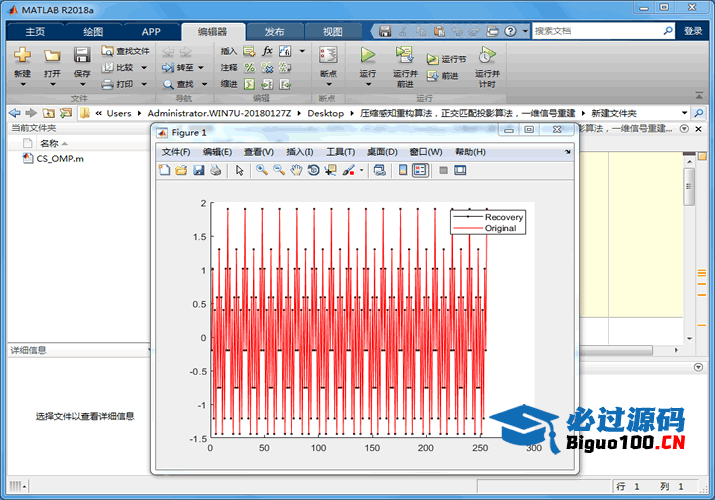Click the edit plot arrow tool
The image size is (715, 500).
pos(240,170)
